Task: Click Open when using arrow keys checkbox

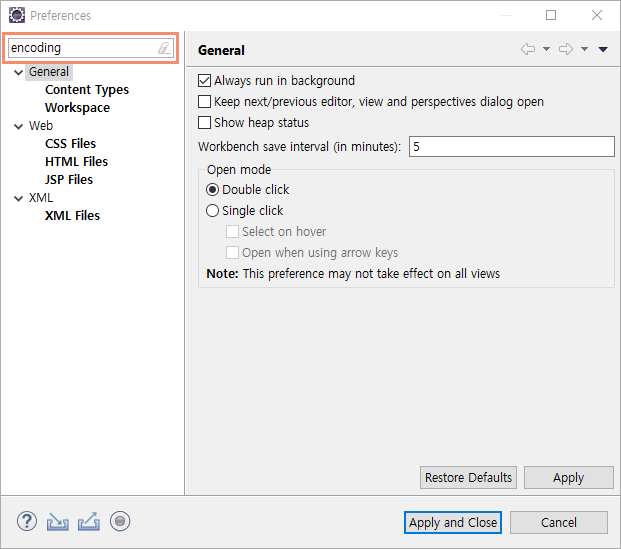Action: (x=232, y=252)
